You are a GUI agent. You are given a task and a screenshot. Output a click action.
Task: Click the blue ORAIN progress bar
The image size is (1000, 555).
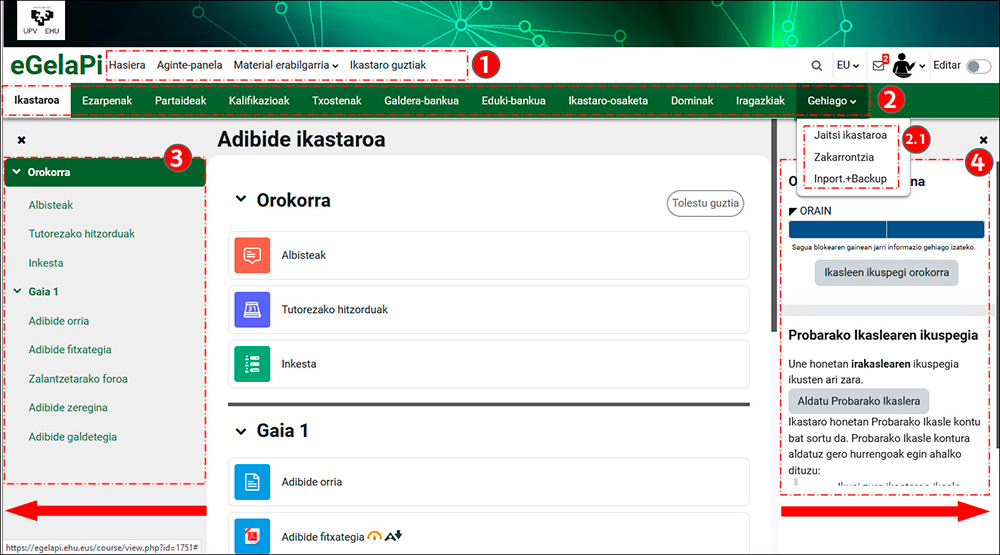(x=886, y=229)
